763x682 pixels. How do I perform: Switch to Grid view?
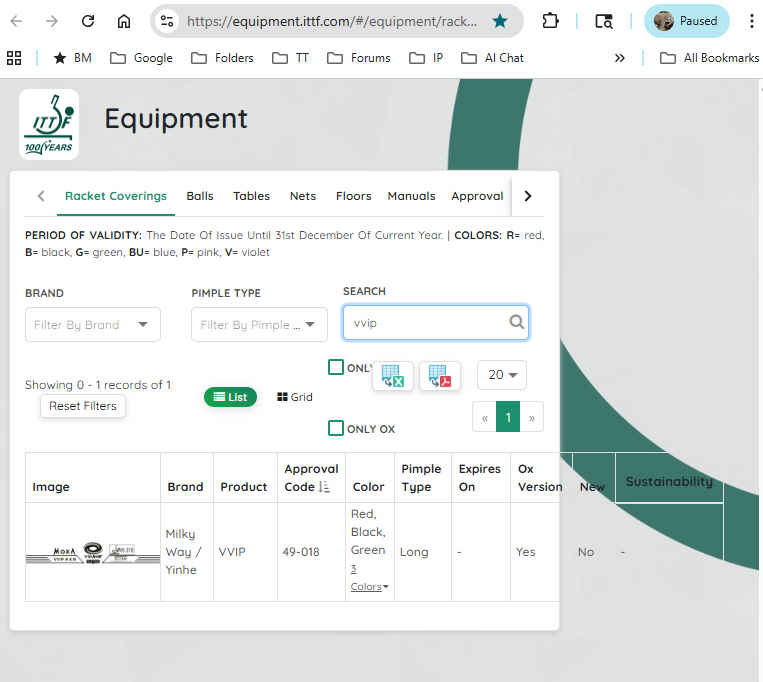pyautogui.click(x=294, y=397)
